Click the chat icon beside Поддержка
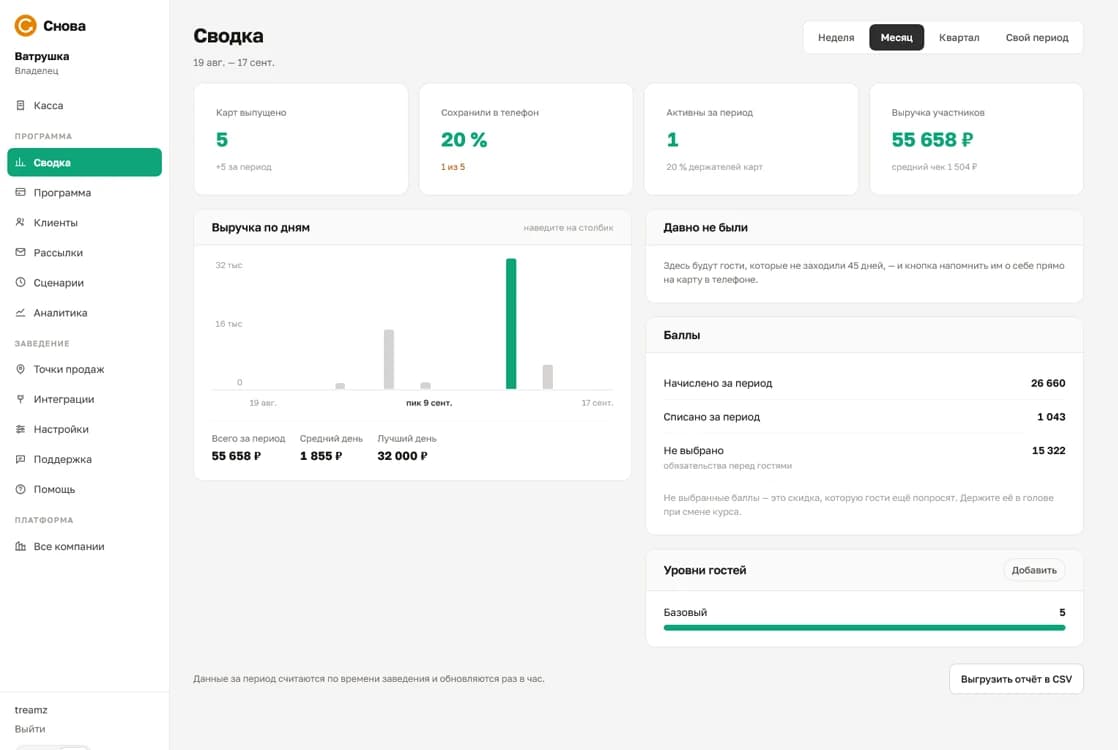This screenshot has width=1118, height=750. tap(20, 459)
